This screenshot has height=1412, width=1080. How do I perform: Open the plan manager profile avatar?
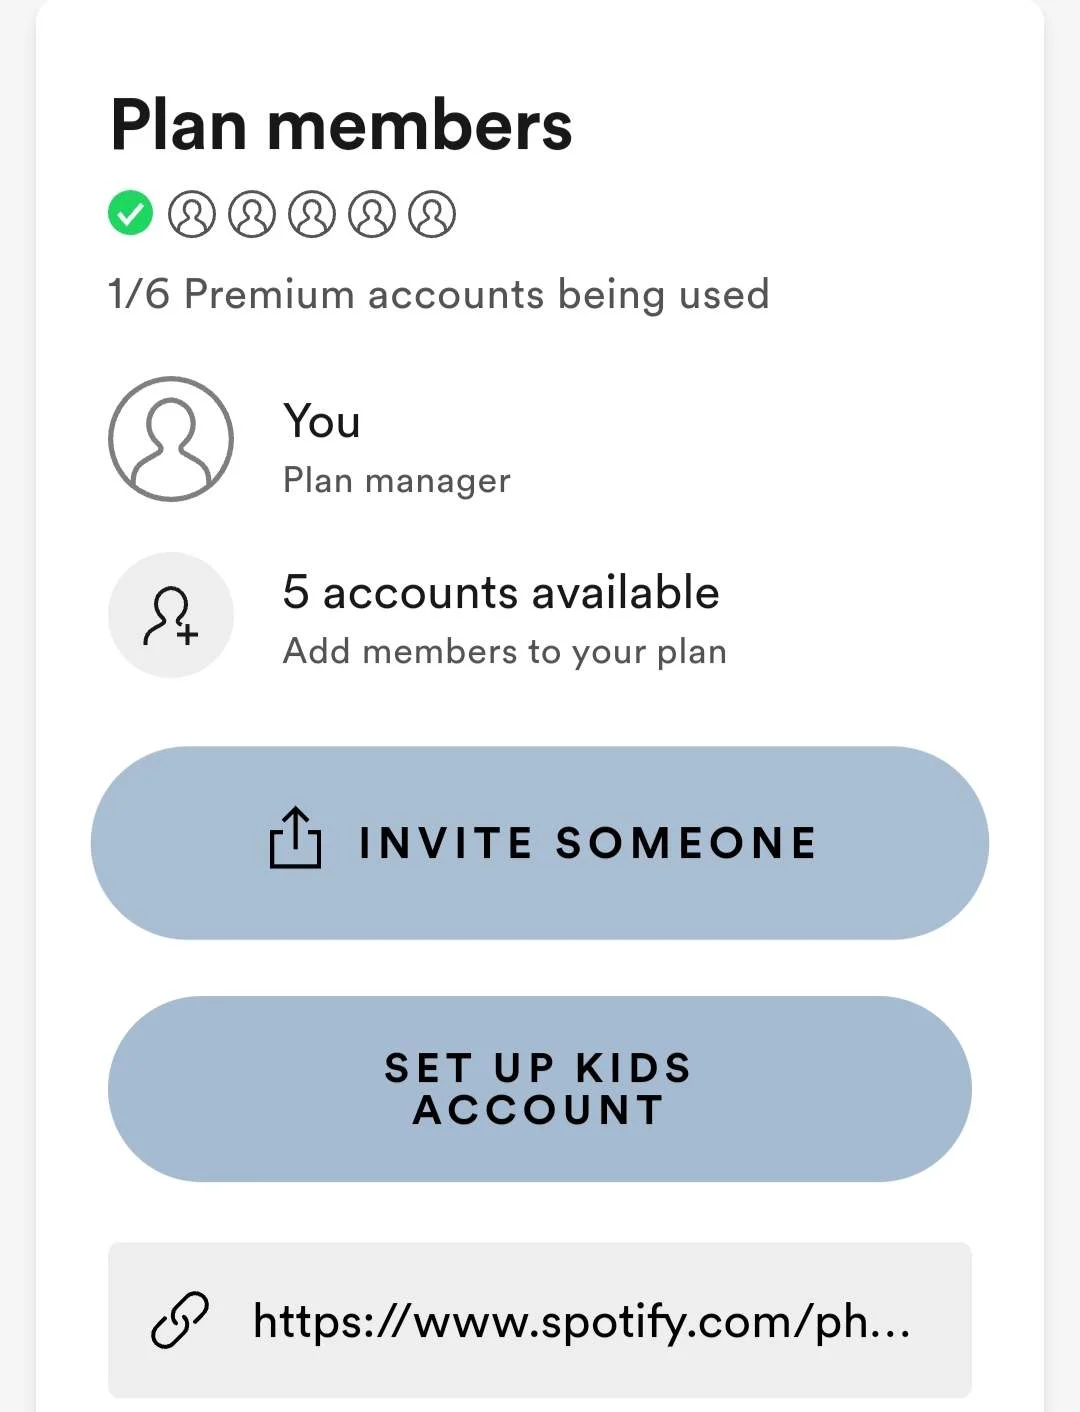point(171,439)
